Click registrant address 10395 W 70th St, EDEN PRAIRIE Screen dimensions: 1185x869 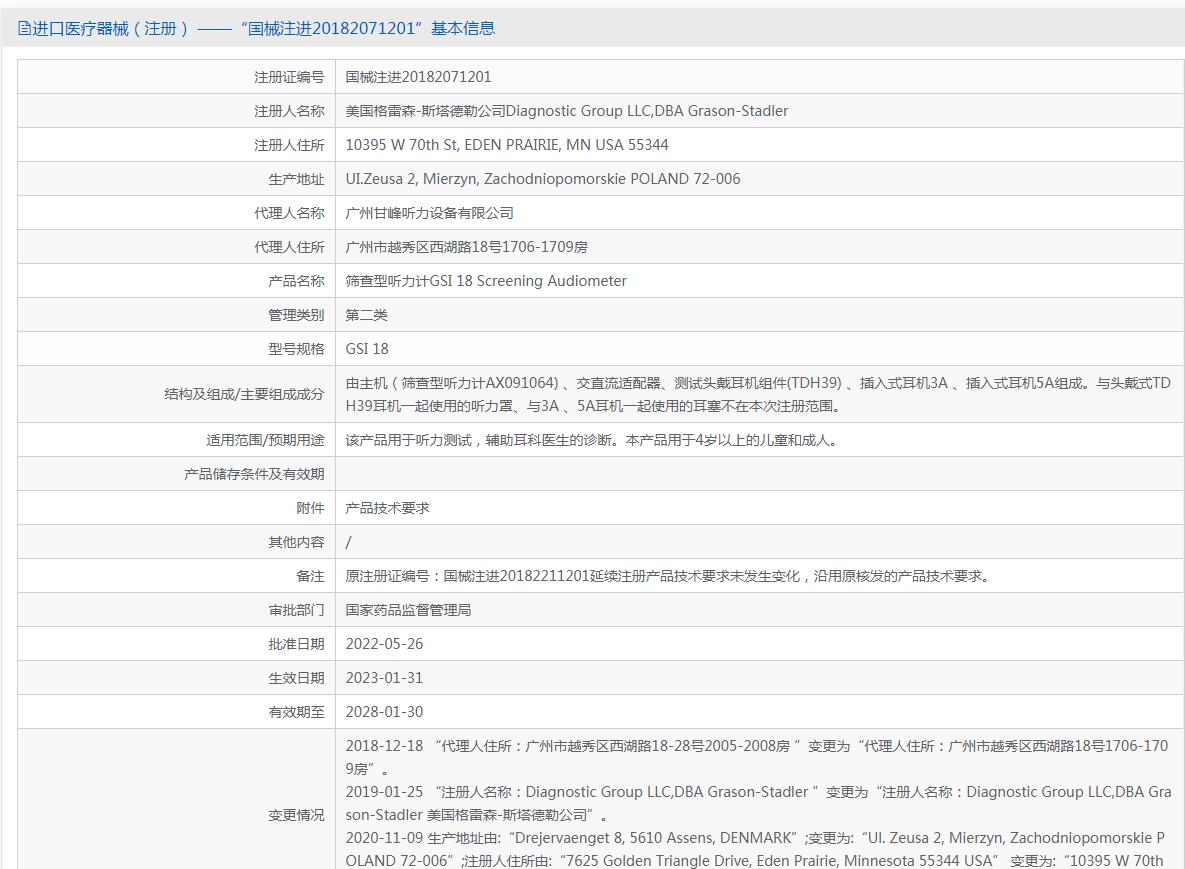507,145
